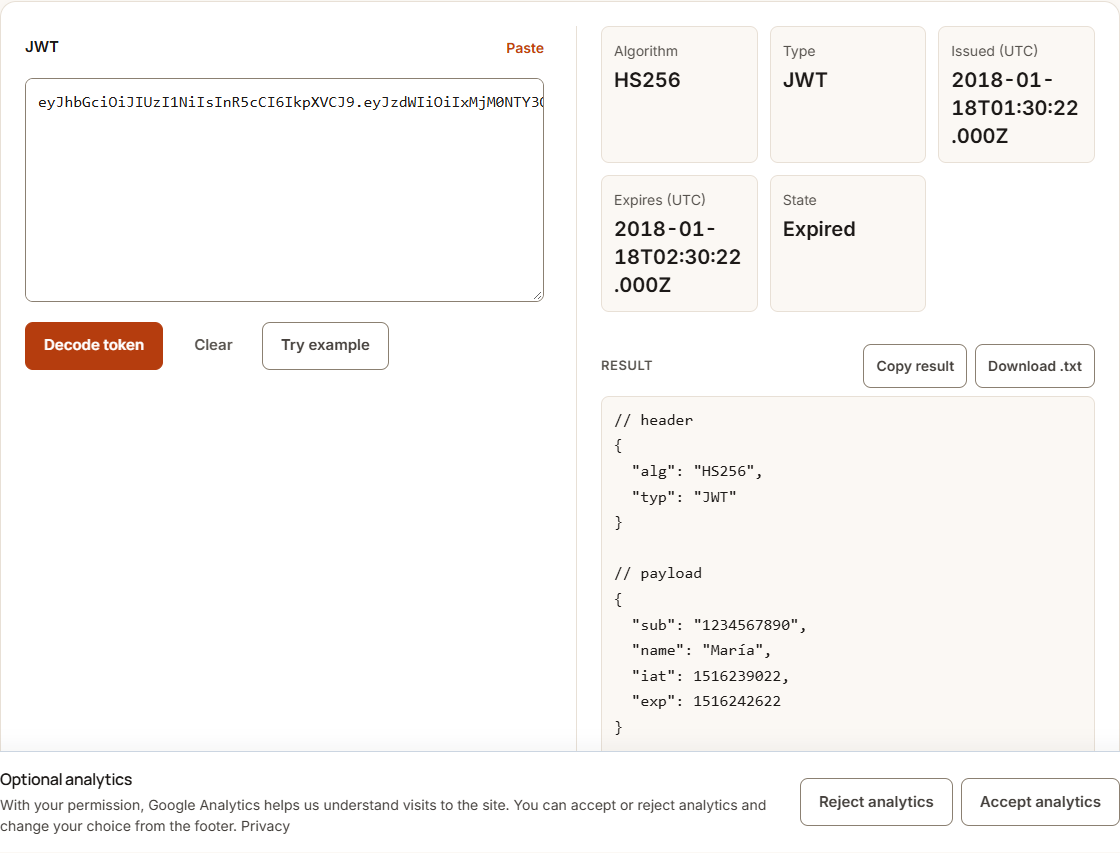Clear the JWT input

click(x=214, y=345)
